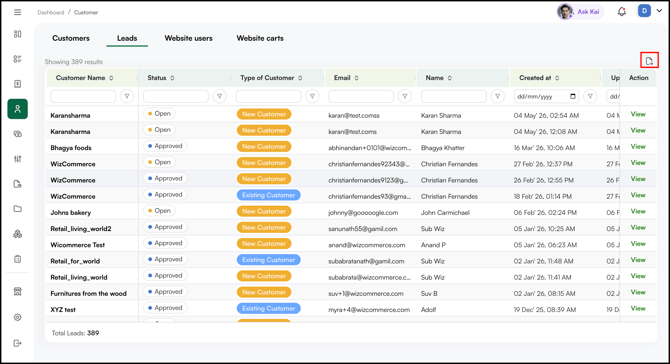670x364 pixels.
Task: Click the johnny@gooooogle.com email cell
Action: pos(363,212)
